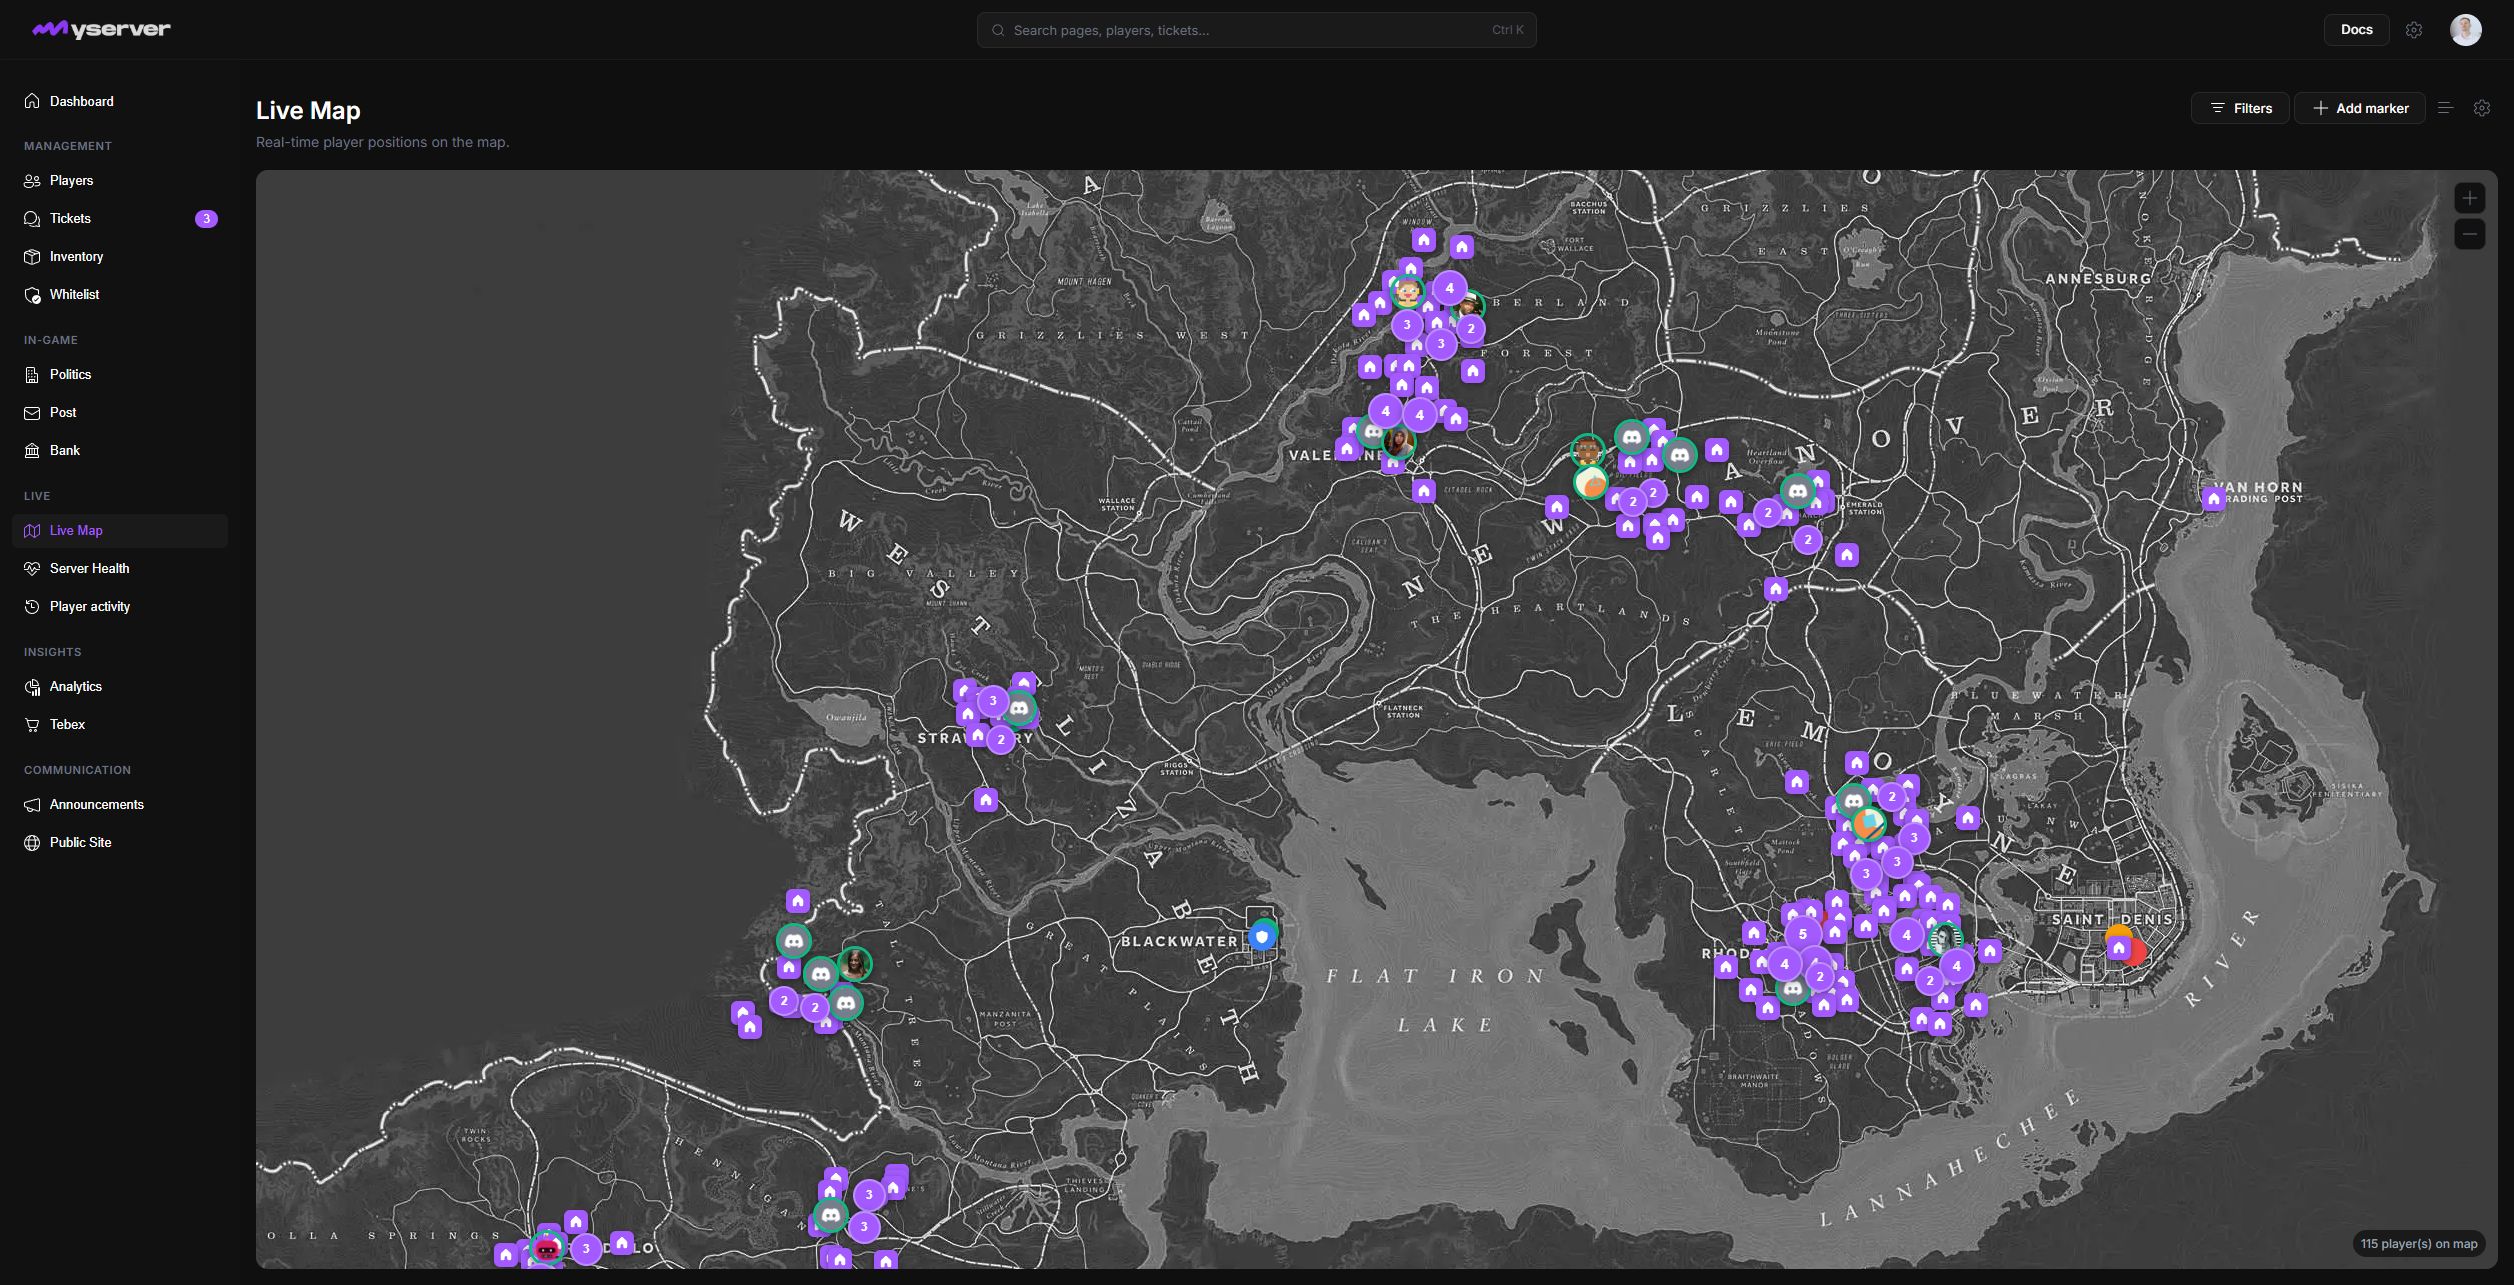Click the 115 player(s) on map label
The image size is (2514, 1285).
click(x=2419, y=1244)
